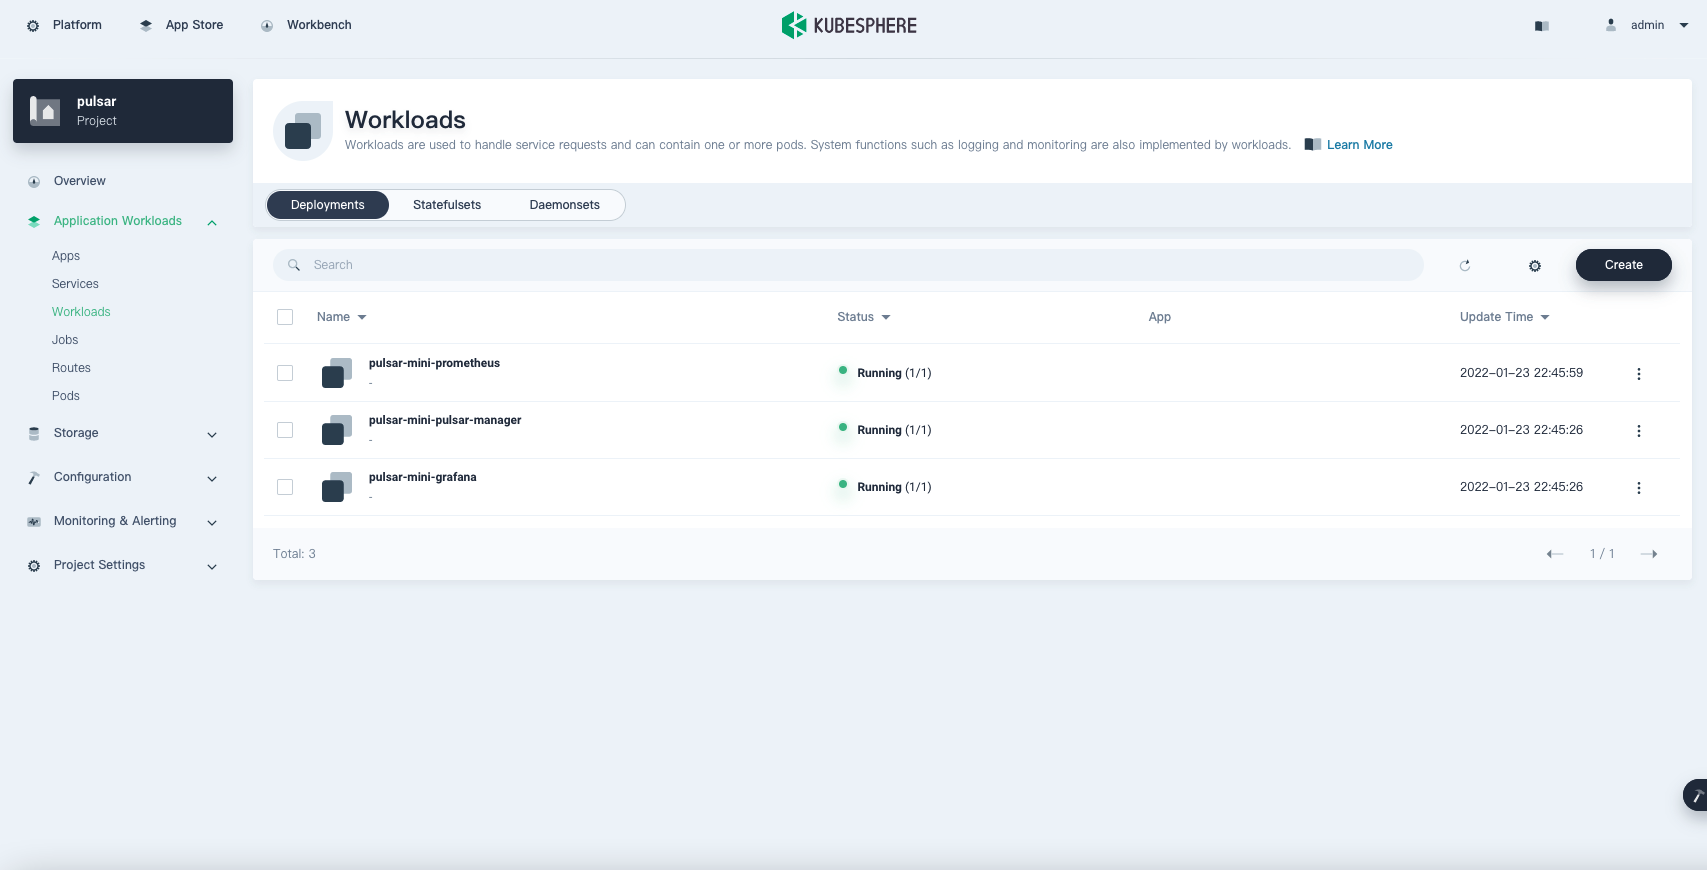Click the Platform gear icon
1707x870 pixels.
click(33, 26)
